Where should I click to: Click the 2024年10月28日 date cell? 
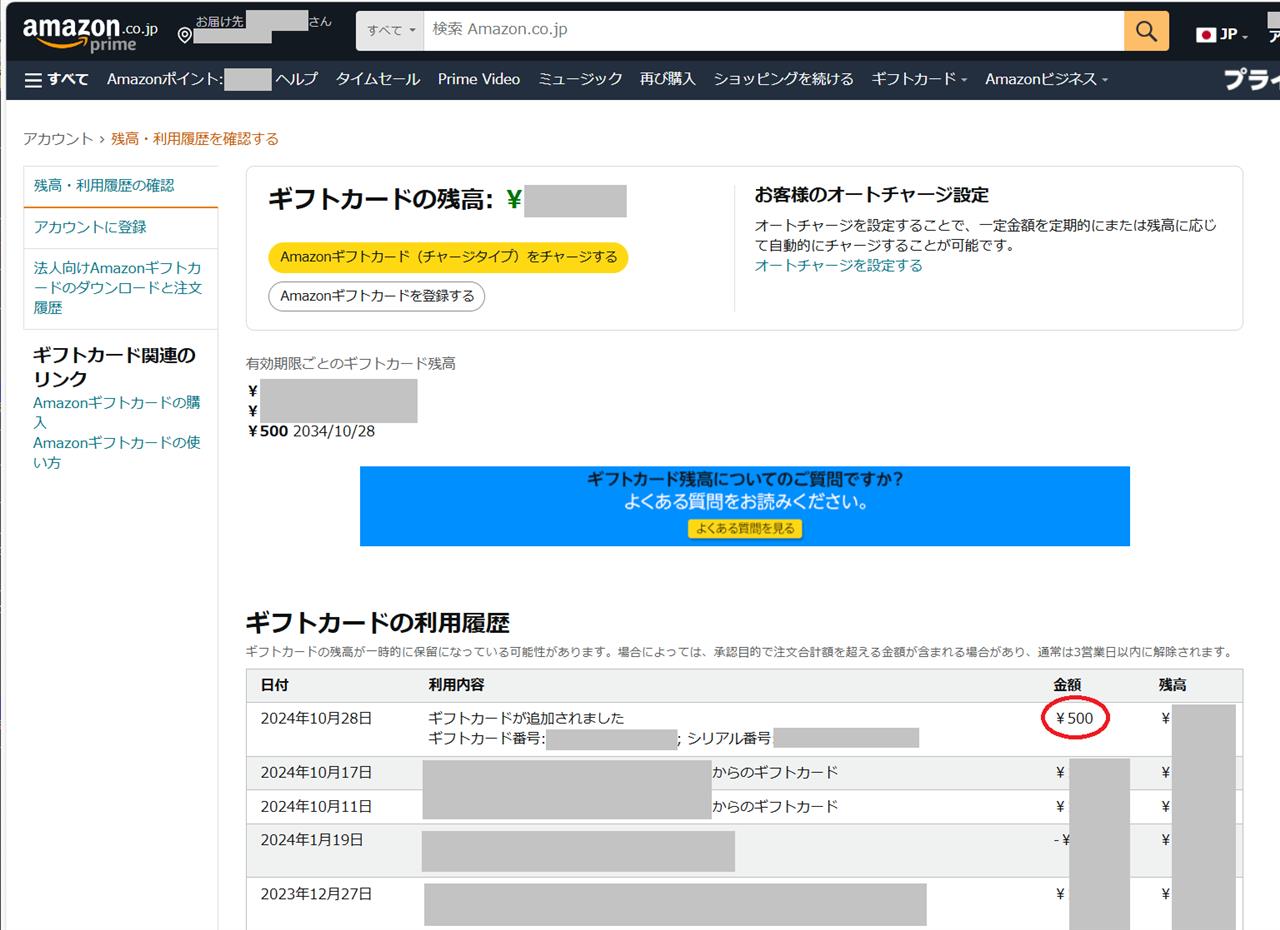pos(317,718)
